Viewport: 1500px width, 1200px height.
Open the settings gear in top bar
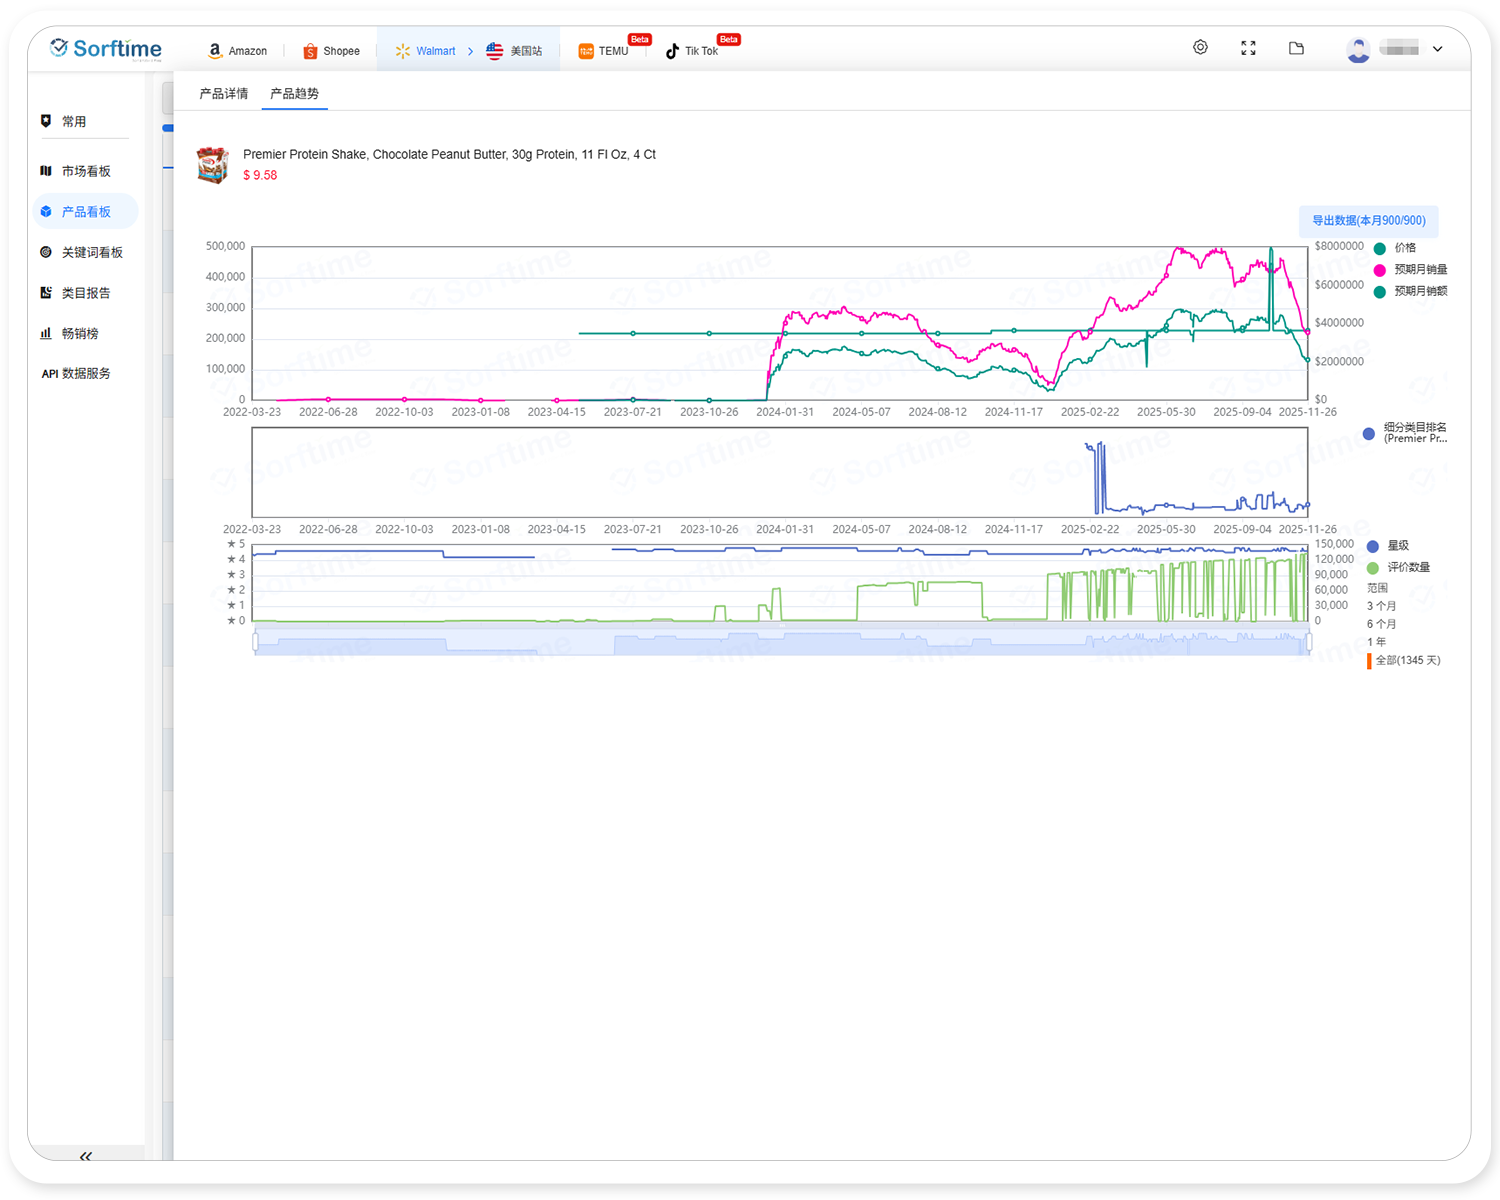pyautogui.click(x=1200, y=48)
